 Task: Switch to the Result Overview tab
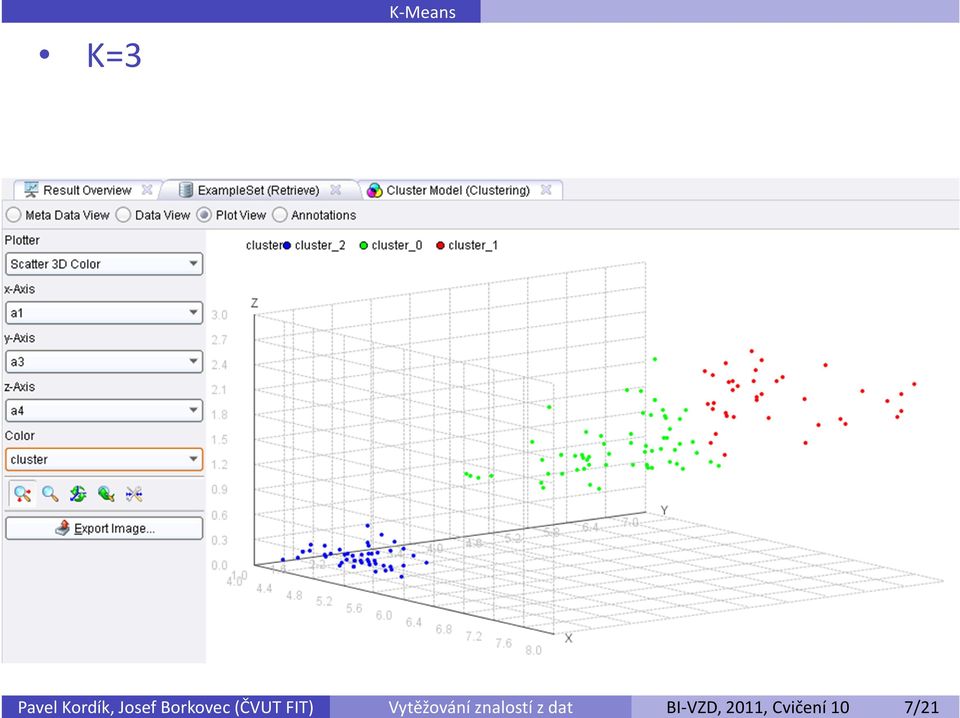click(x=87, y=190)
